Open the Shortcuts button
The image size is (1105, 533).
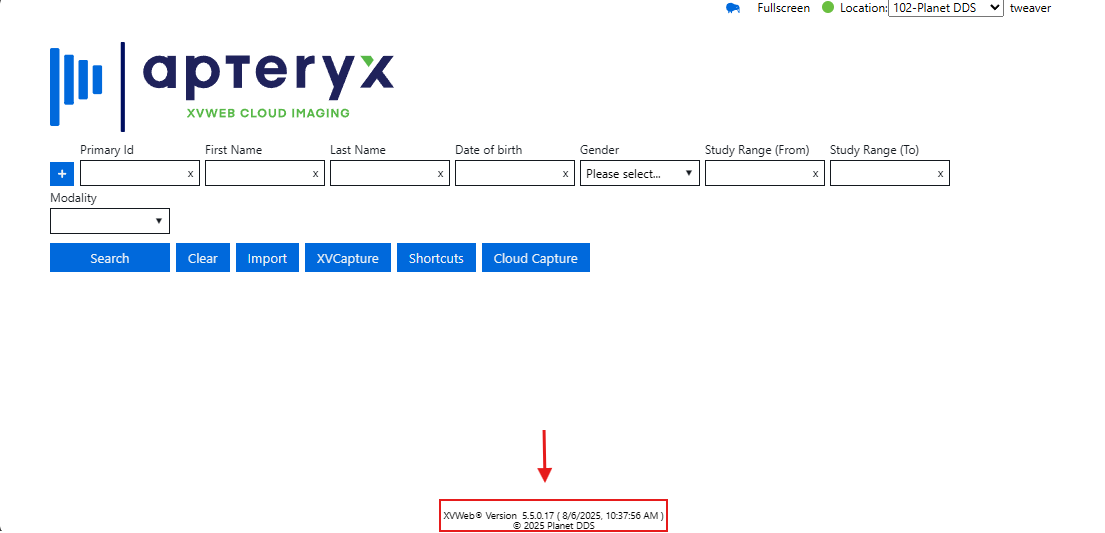[436, 258]
